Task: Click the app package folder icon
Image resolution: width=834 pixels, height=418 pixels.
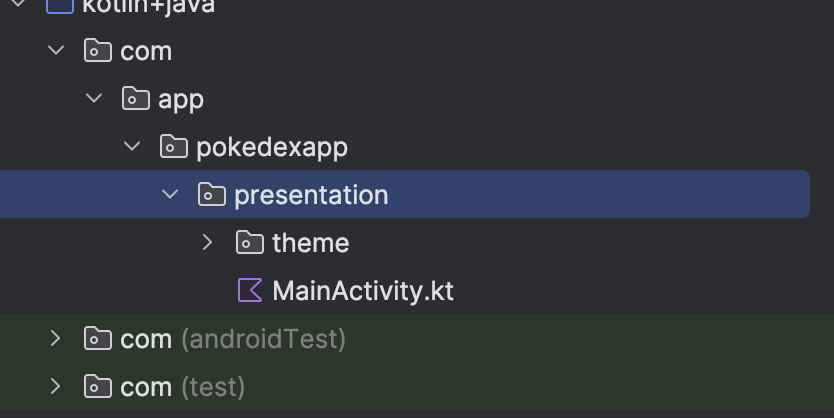Action: point(135,99)
